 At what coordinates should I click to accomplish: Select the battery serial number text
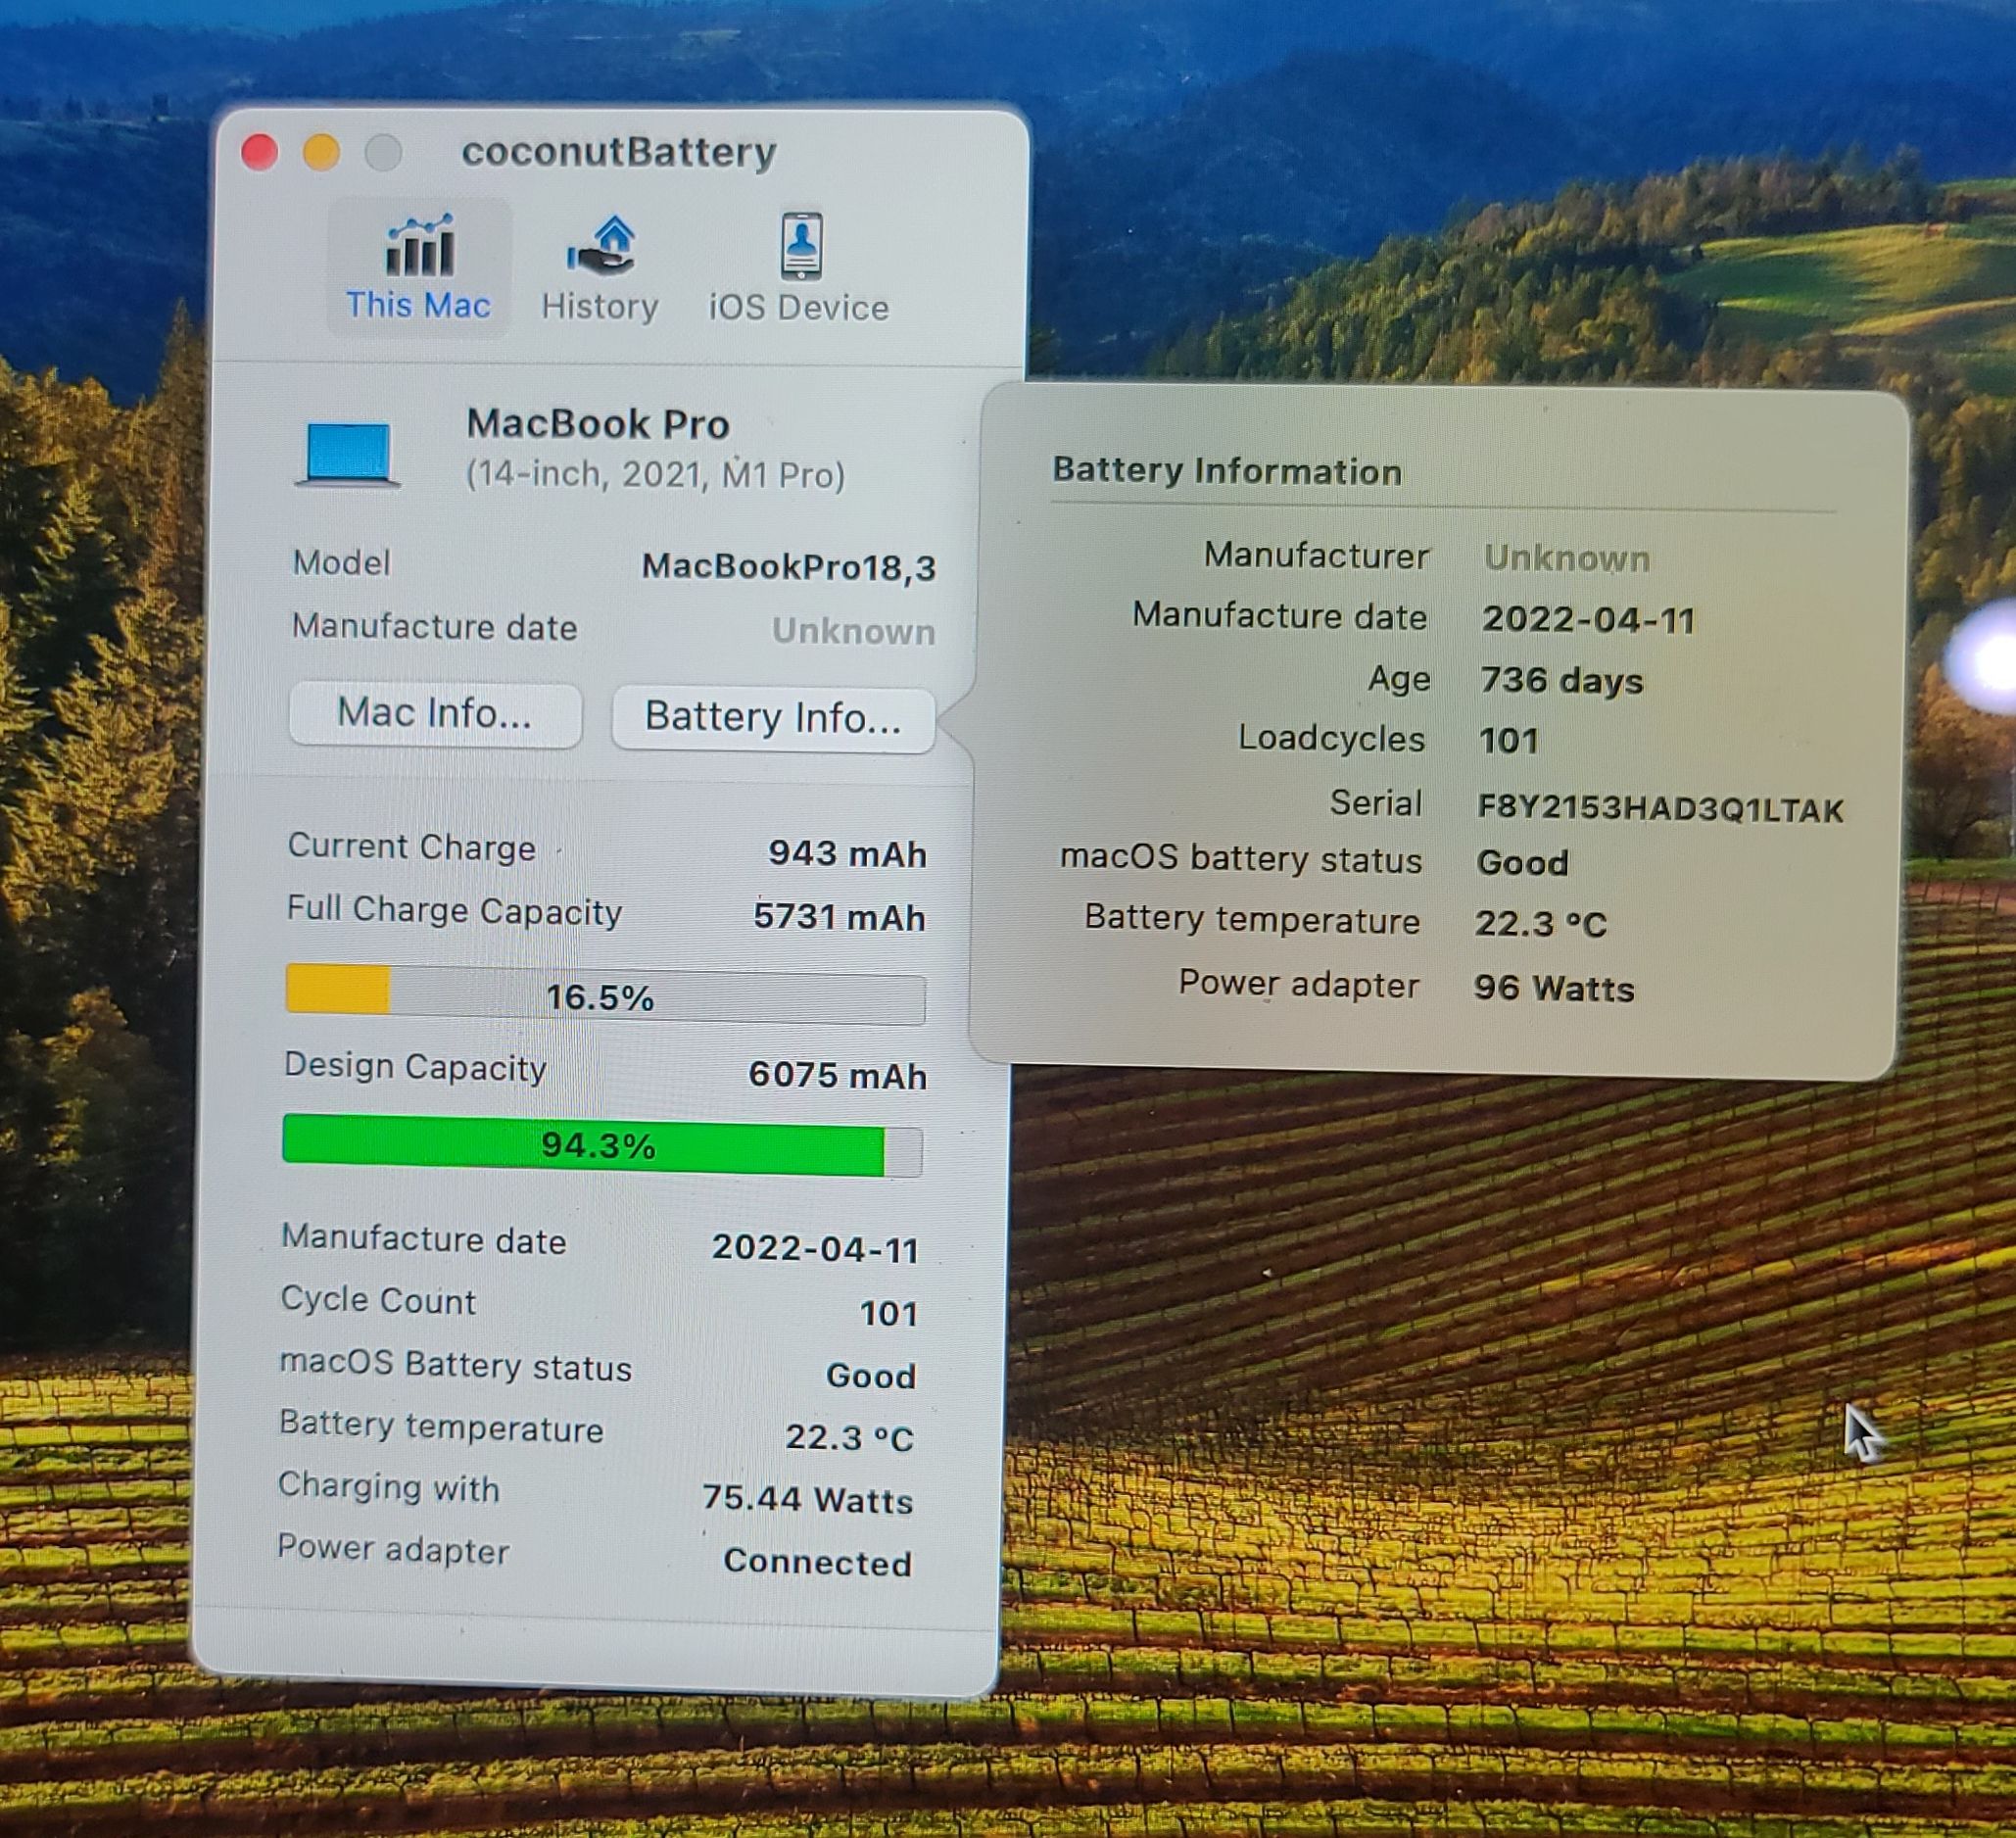pyautogui.click(x=1660, y=808)
